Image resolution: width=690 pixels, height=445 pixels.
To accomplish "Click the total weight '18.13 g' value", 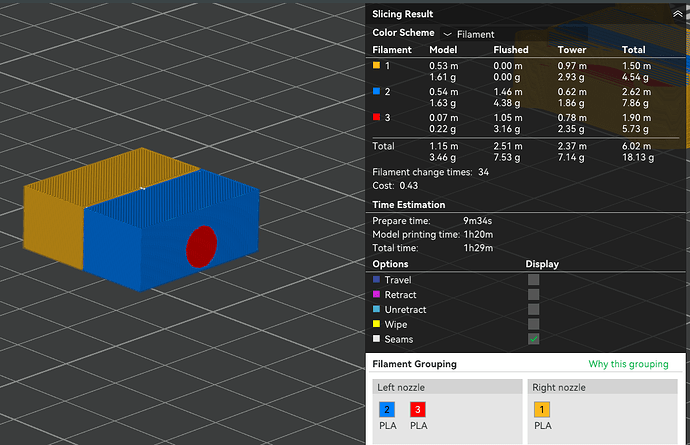I will (638, 158).
